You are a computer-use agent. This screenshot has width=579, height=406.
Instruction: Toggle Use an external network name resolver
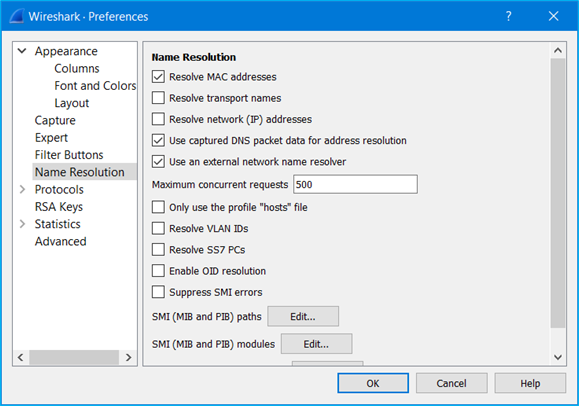click(x=158, y=162)
